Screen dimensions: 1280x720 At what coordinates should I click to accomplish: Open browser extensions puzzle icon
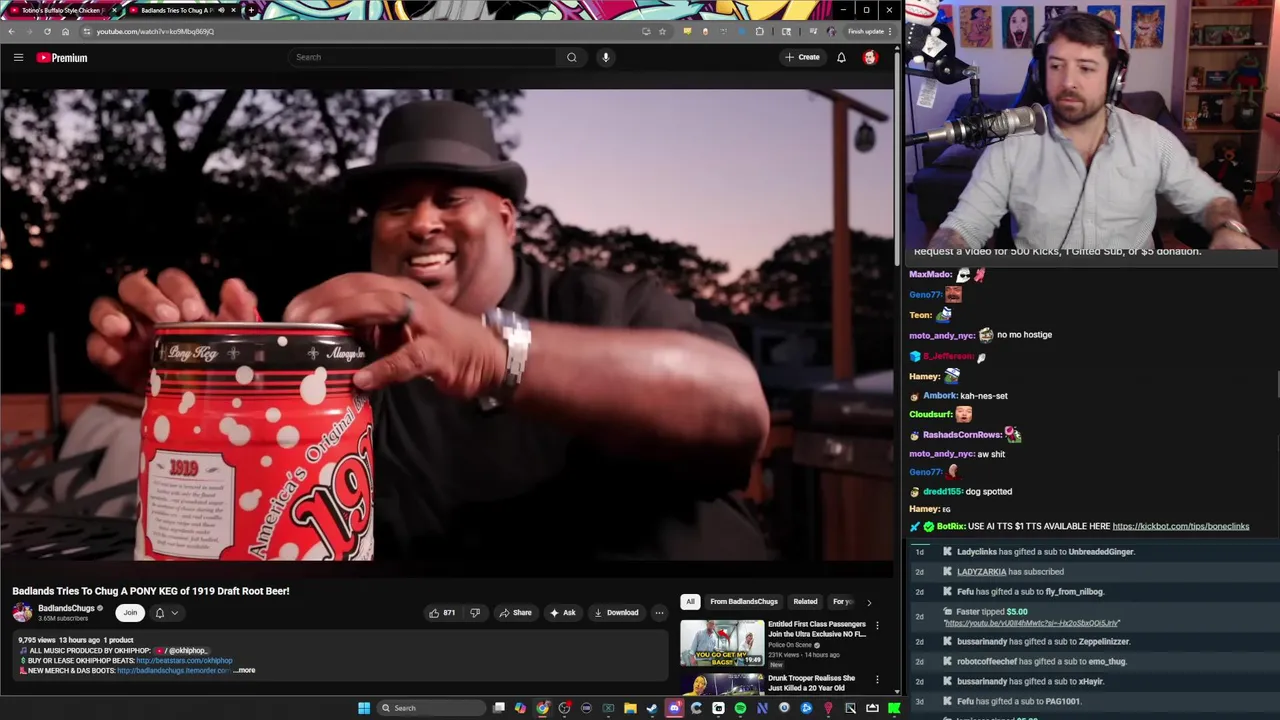[760, 31]
